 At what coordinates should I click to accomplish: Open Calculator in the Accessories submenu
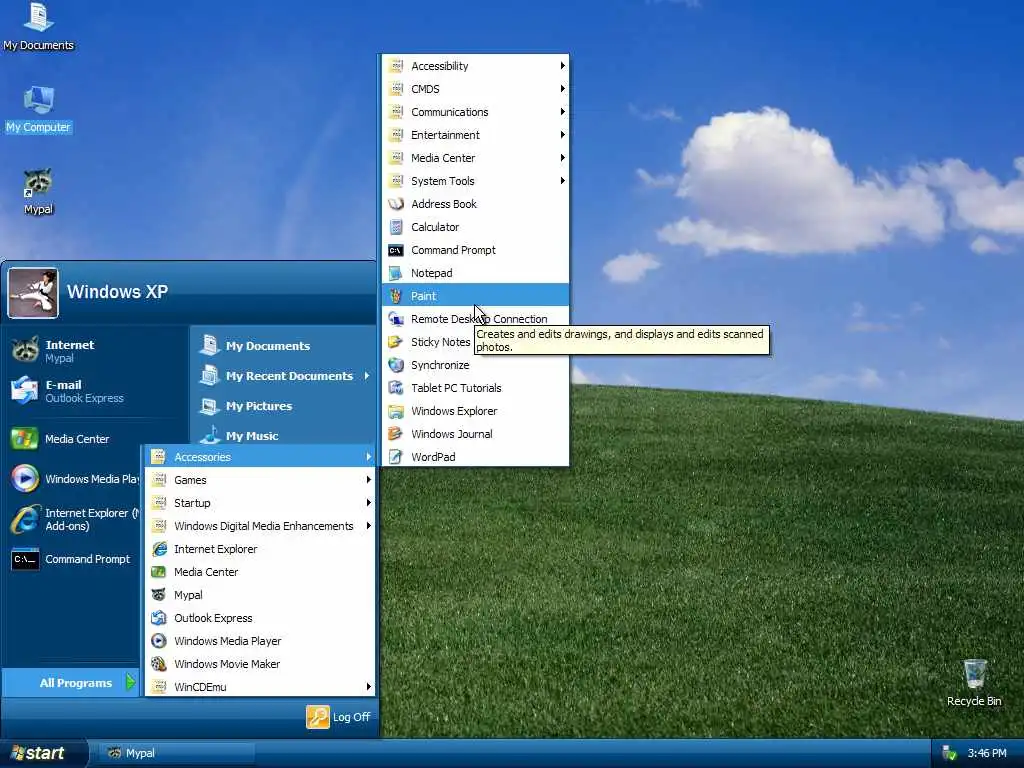coord(475,227)
